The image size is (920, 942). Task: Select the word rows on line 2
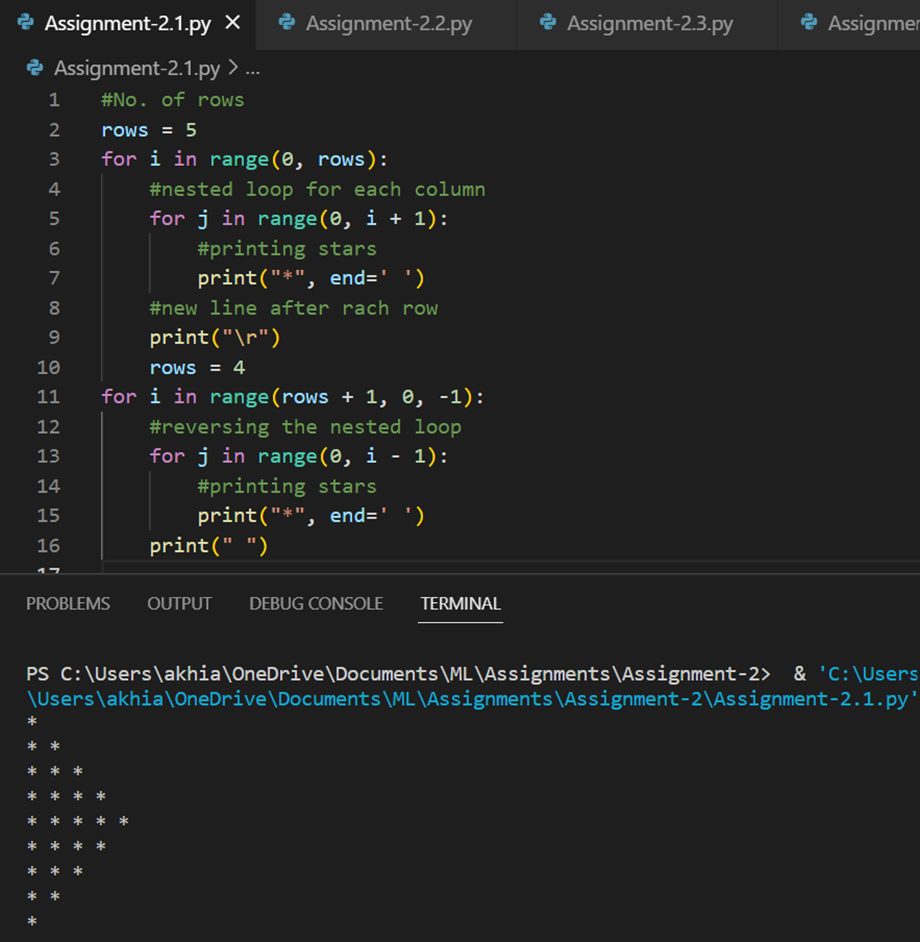pos(122,129)
